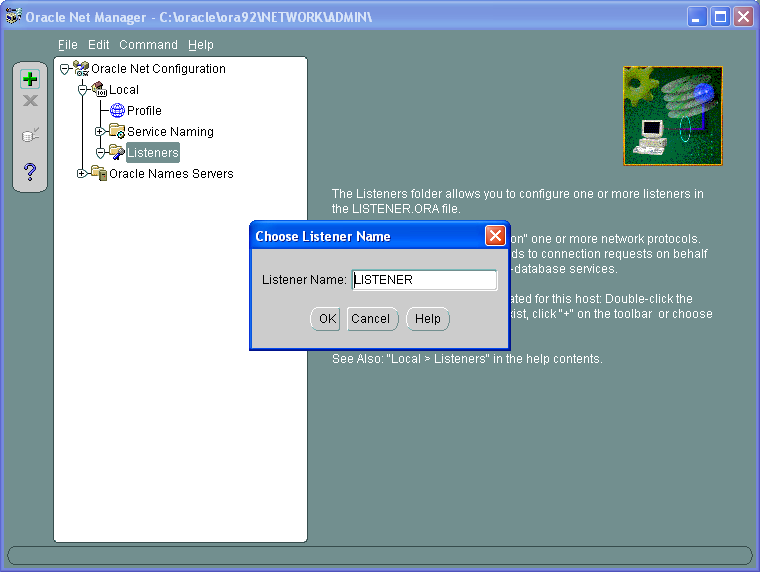The width and height of the screenshot is (760, 572).
Task: Select the Profile tree item
Action: click(144, 111)
